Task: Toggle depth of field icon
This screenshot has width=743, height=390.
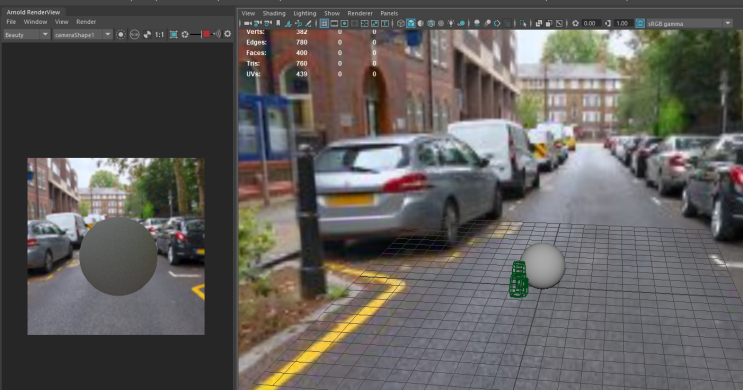Action: (x=507, y=23)
